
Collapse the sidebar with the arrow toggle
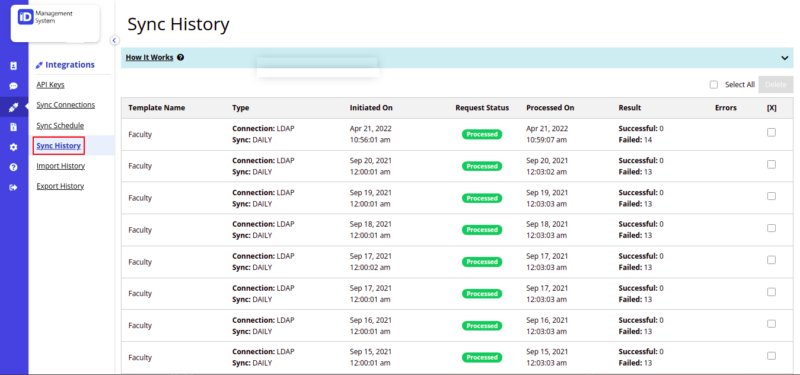tap(114, 40)
